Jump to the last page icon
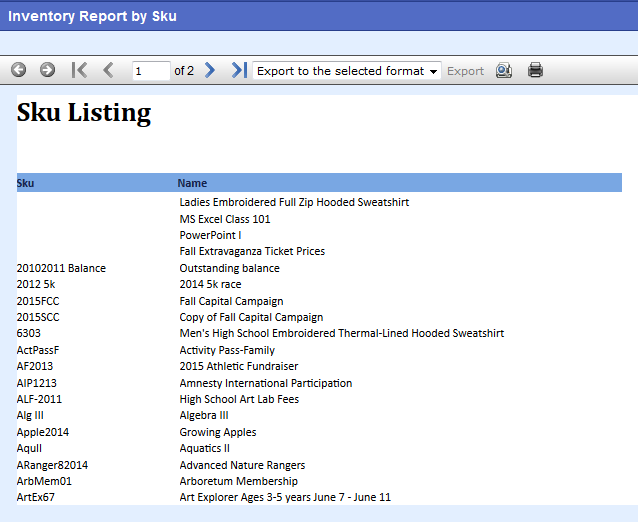 click(x=239, y=70)
